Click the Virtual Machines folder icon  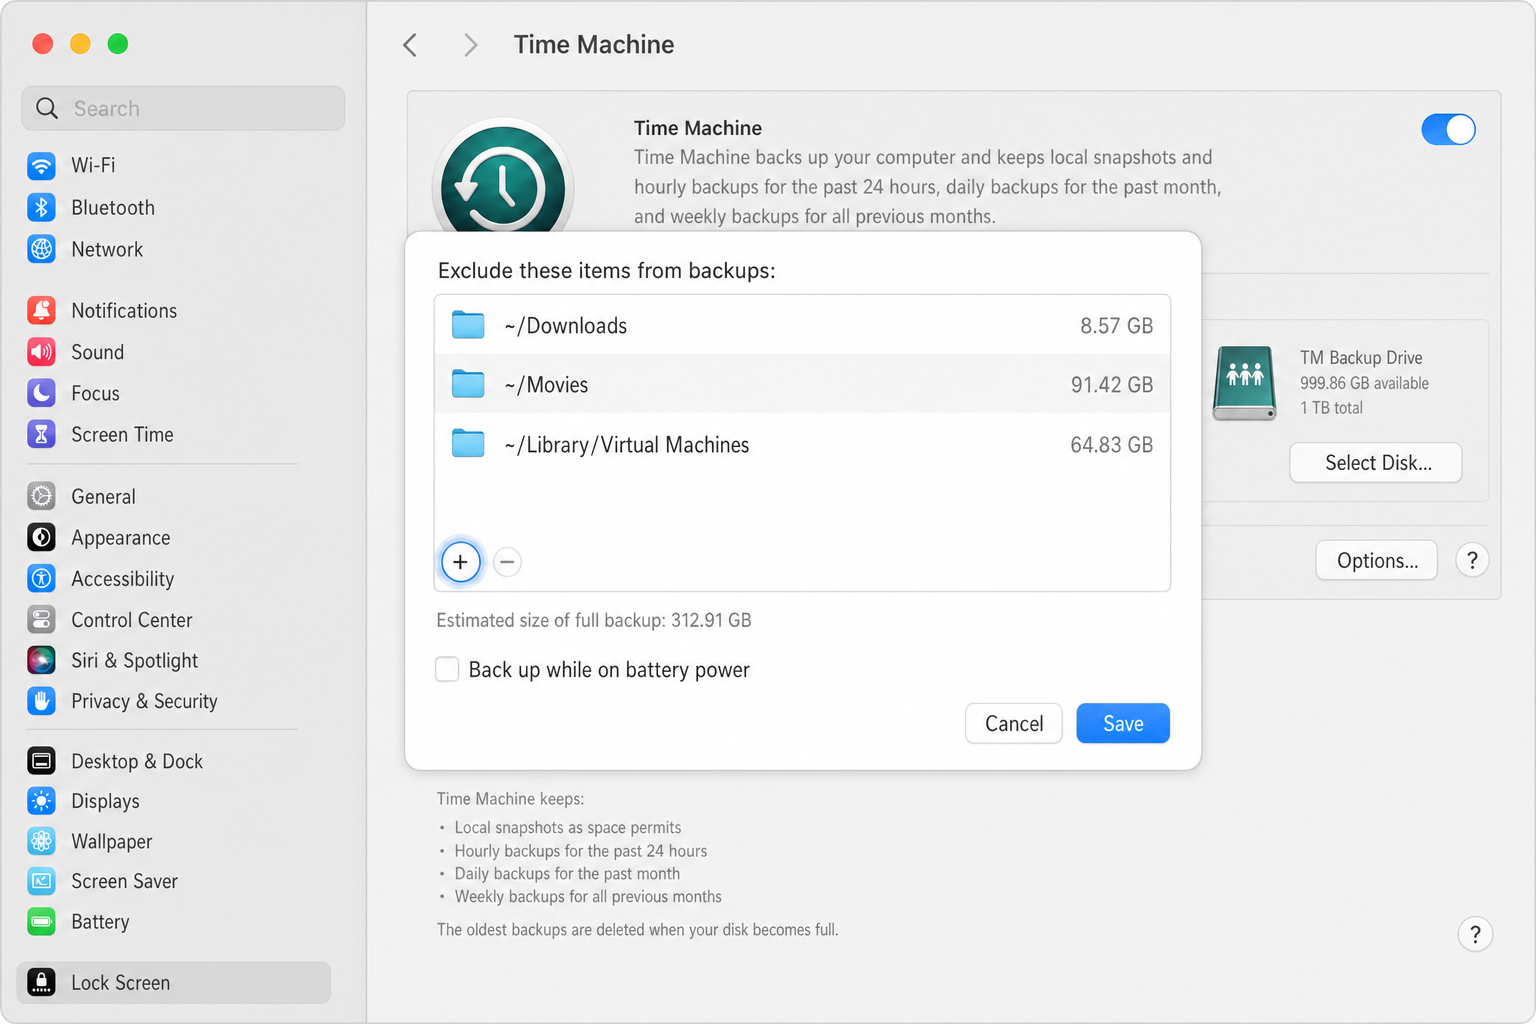[468, 444]
